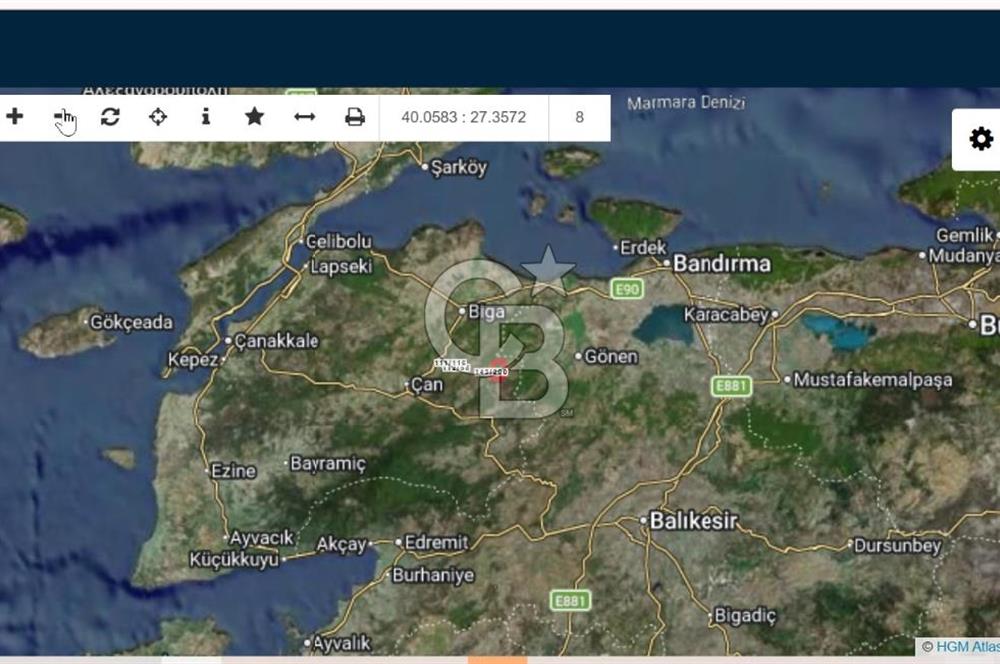Viewport: 1000px width, 664px height.
Task: Click the Biga town label
Action: click(486, 311)
